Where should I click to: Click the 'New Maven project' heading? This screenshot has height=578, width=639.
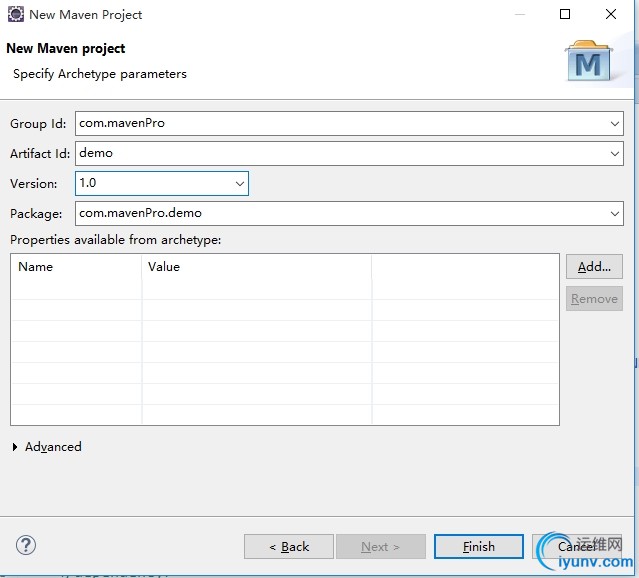click(66, 49)
